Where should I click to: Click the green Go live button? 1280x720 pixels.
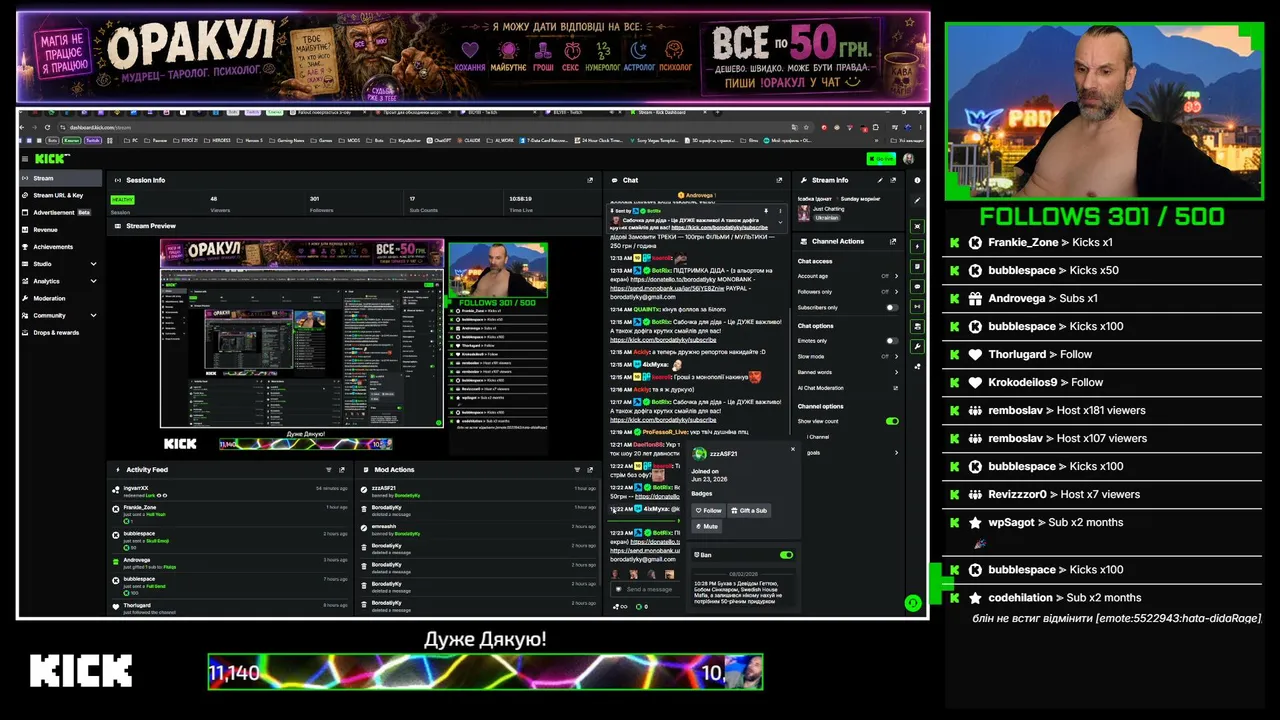[881, 158]
